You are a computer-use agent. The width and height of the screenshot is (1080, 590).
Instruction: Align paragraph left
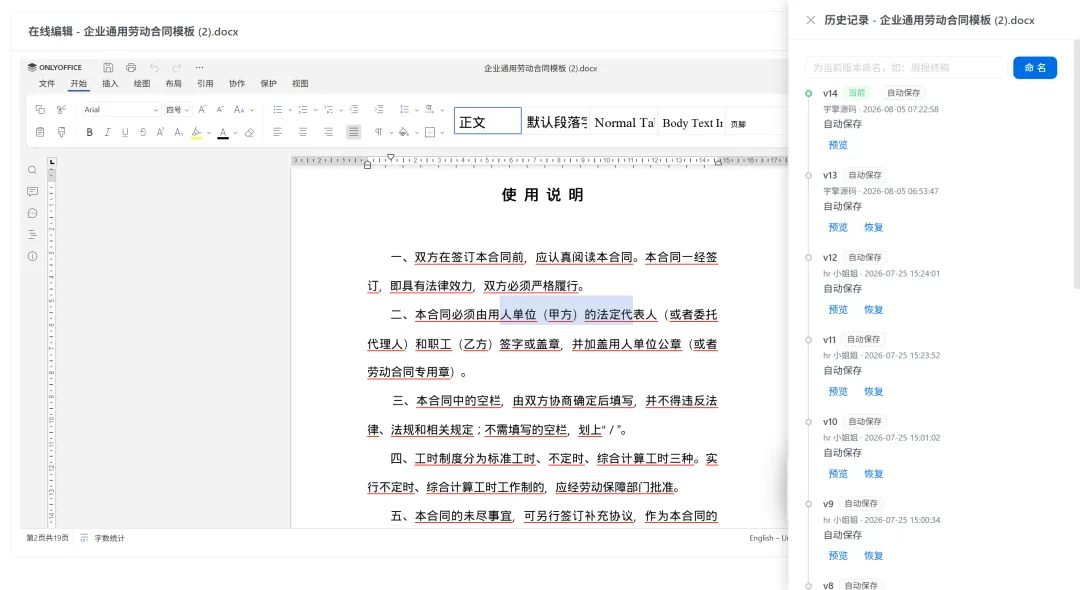click(x=278, y=132)
